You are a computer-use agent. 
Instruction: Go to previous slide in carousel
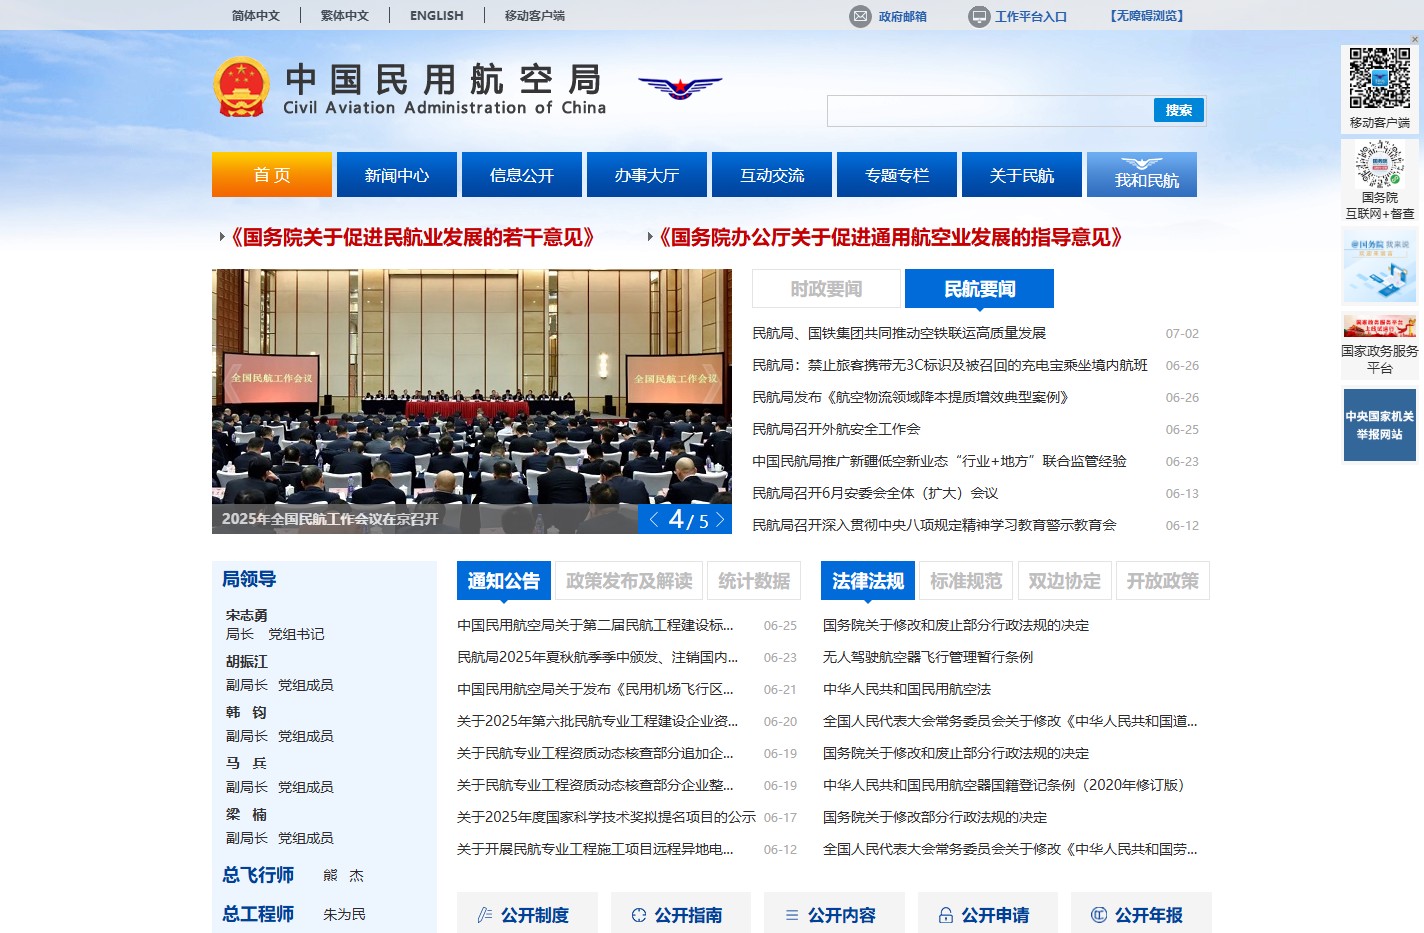[x=654, y=519]
